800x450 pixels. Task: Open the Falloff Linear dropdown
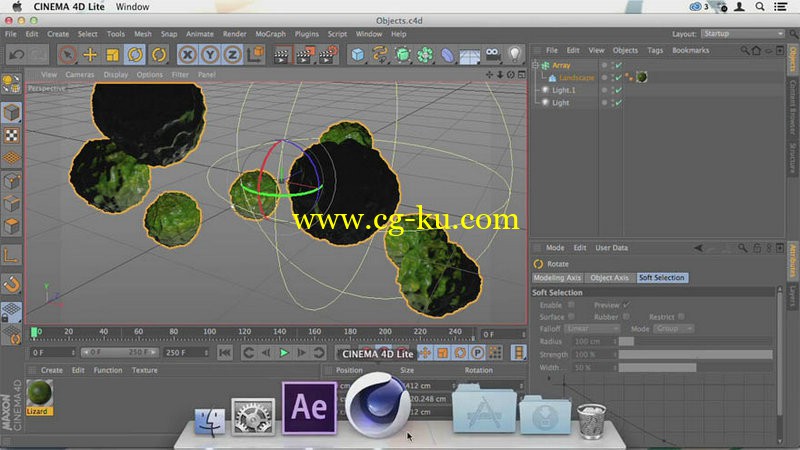(x=592, y=329)
